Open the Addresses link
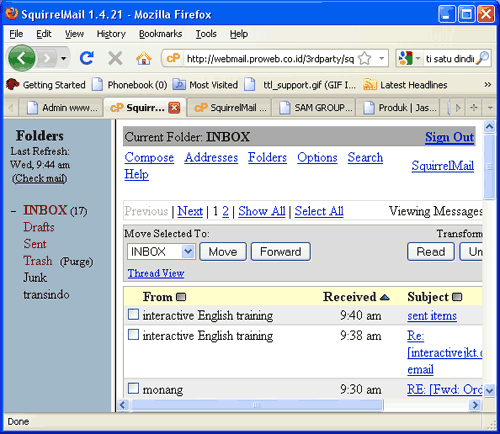The width and height of the screenshot is (500, 434). point(211,157)
